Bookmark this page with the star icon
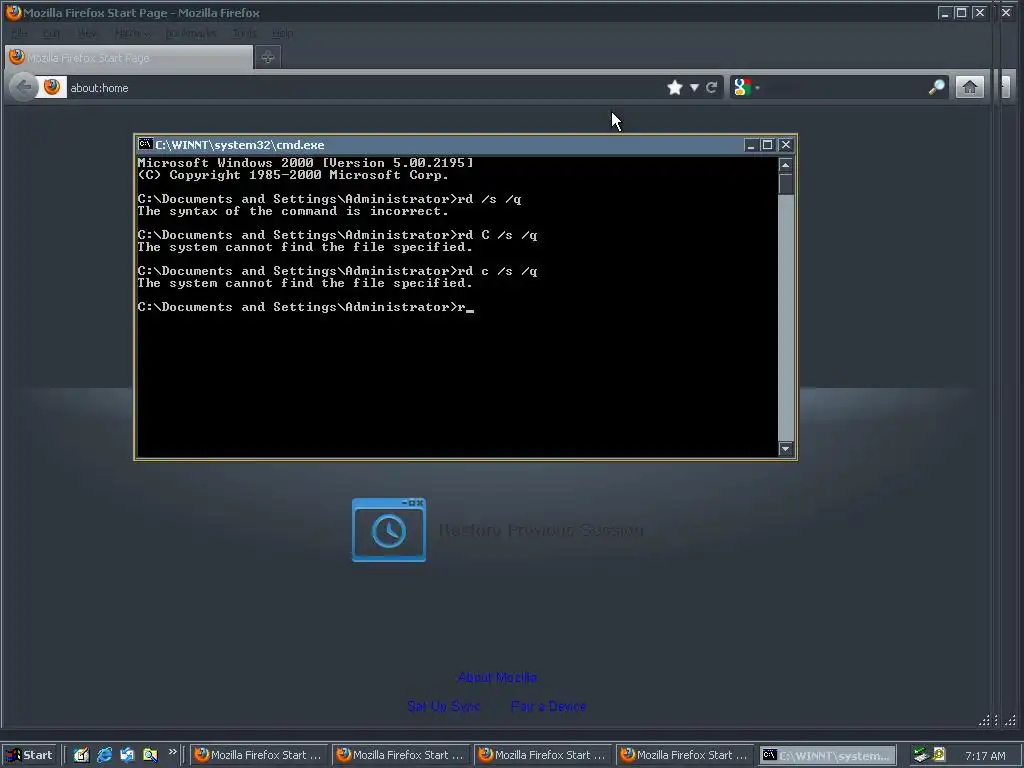 click(675, 88)
